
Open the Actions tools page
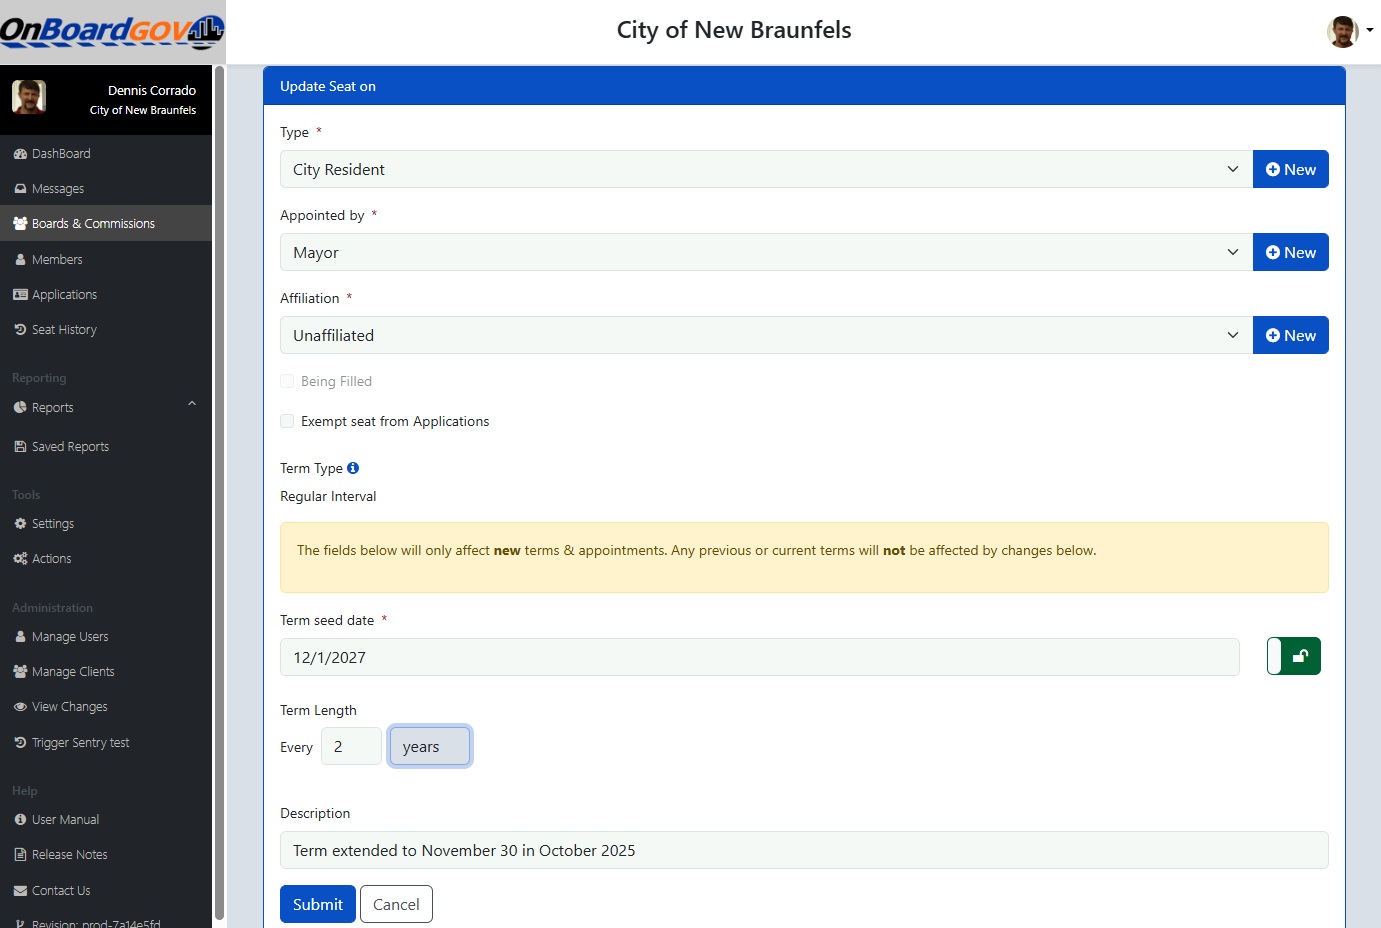[51, 559]
